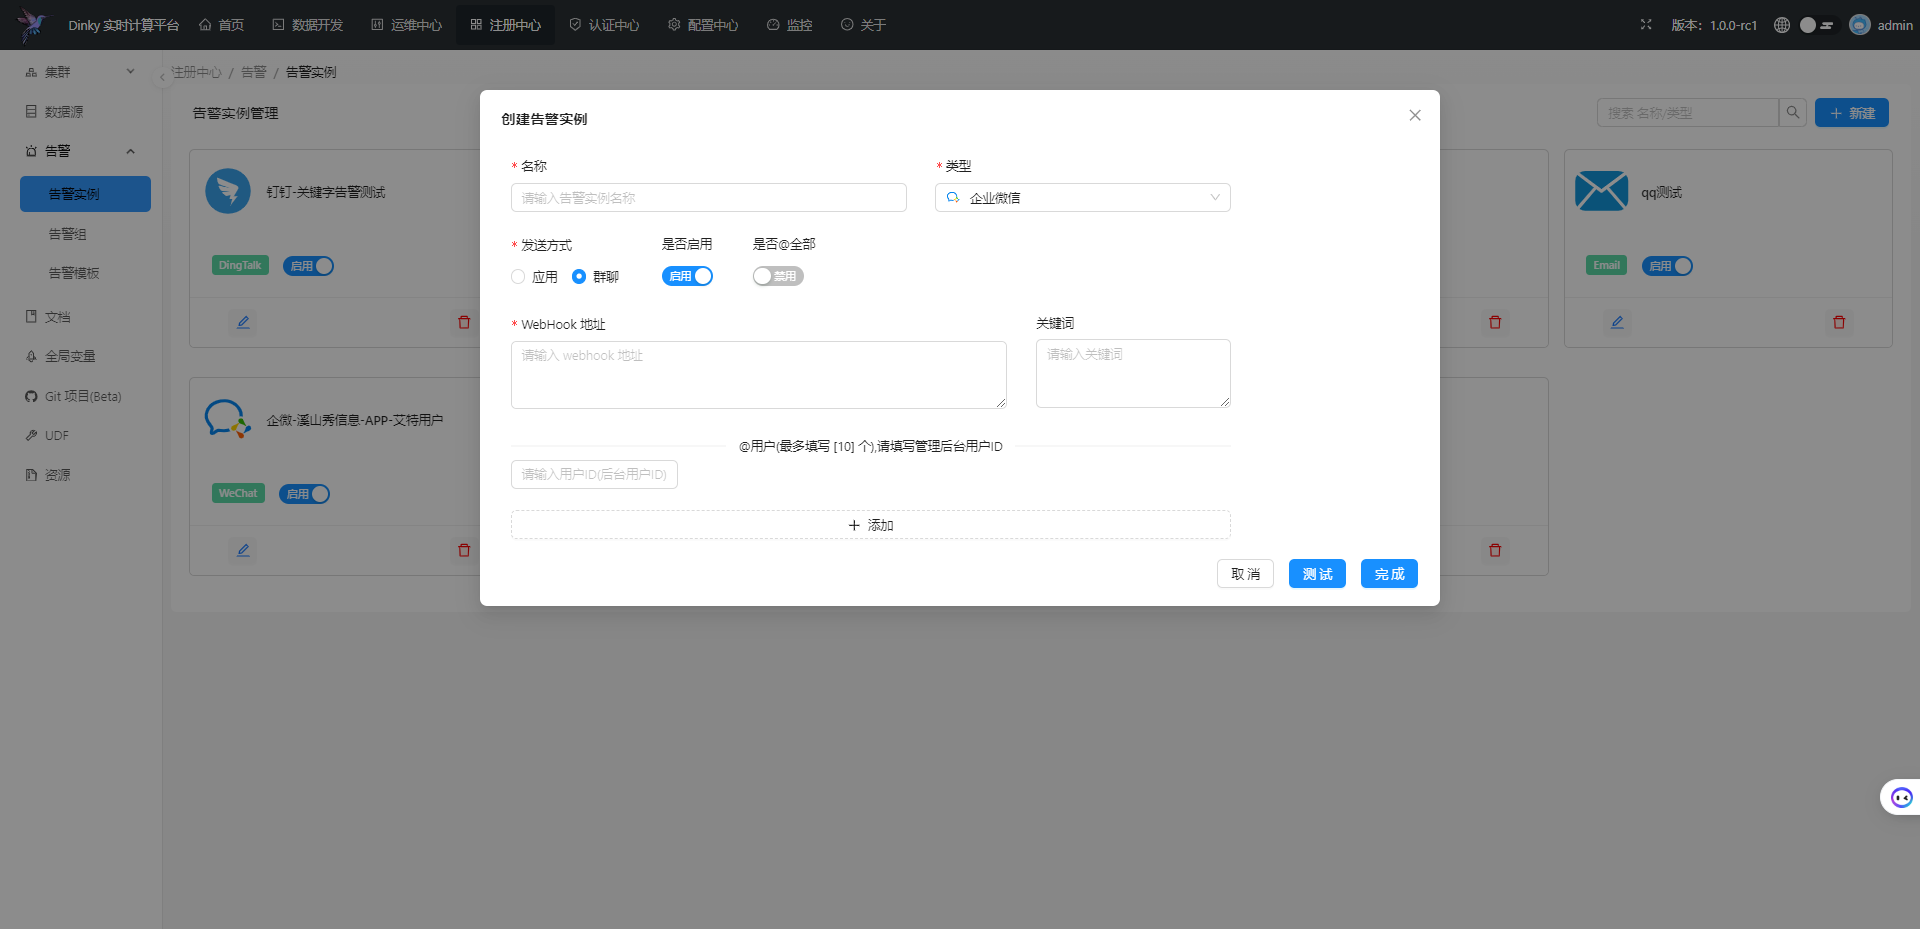
Task: Click the WeChat logo on 企微 card
Action: 228,418
